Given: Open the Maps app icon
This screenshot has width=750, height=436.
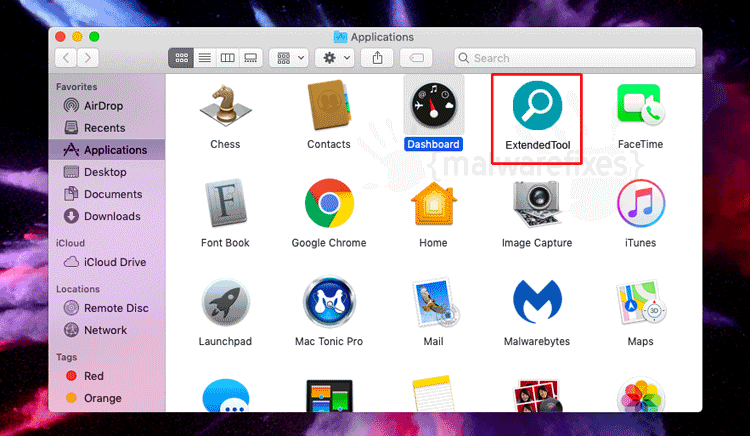Looking at the screenshot, I should click(640, 302).
